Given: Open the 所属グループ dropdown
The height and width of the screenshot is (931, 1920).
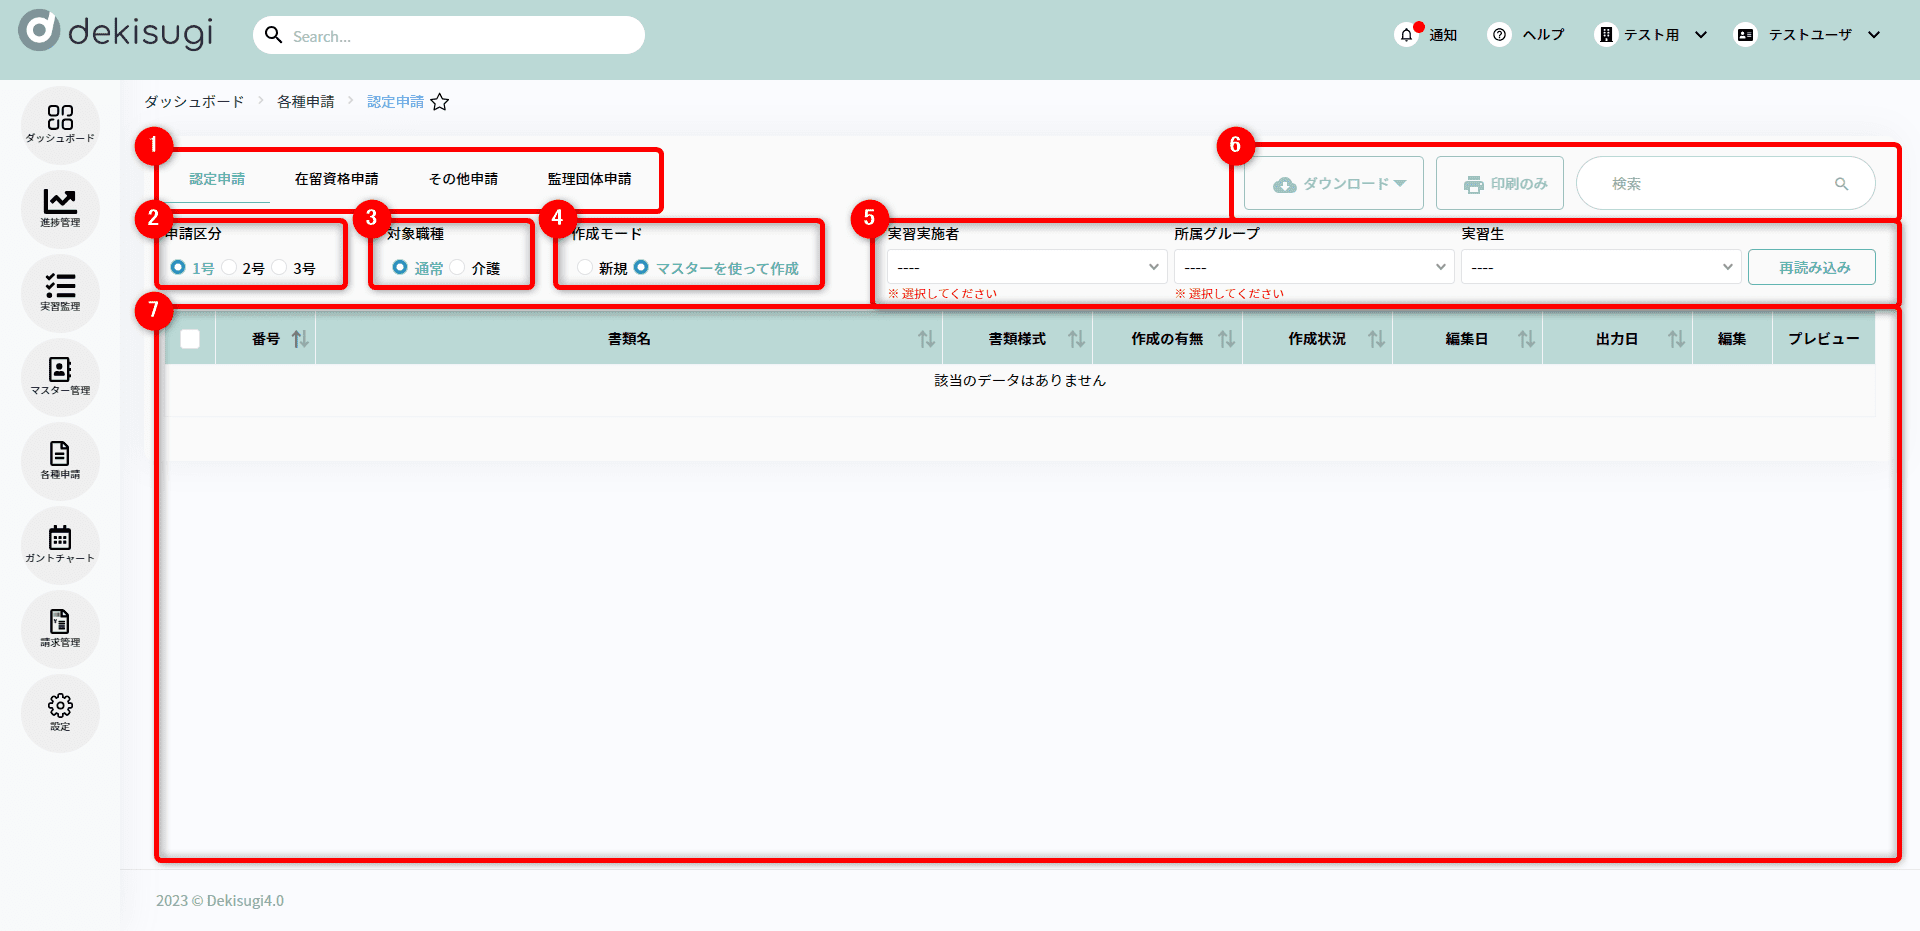Looking at the screenshot, I should pyautogui.click(x=1313, y=267).
